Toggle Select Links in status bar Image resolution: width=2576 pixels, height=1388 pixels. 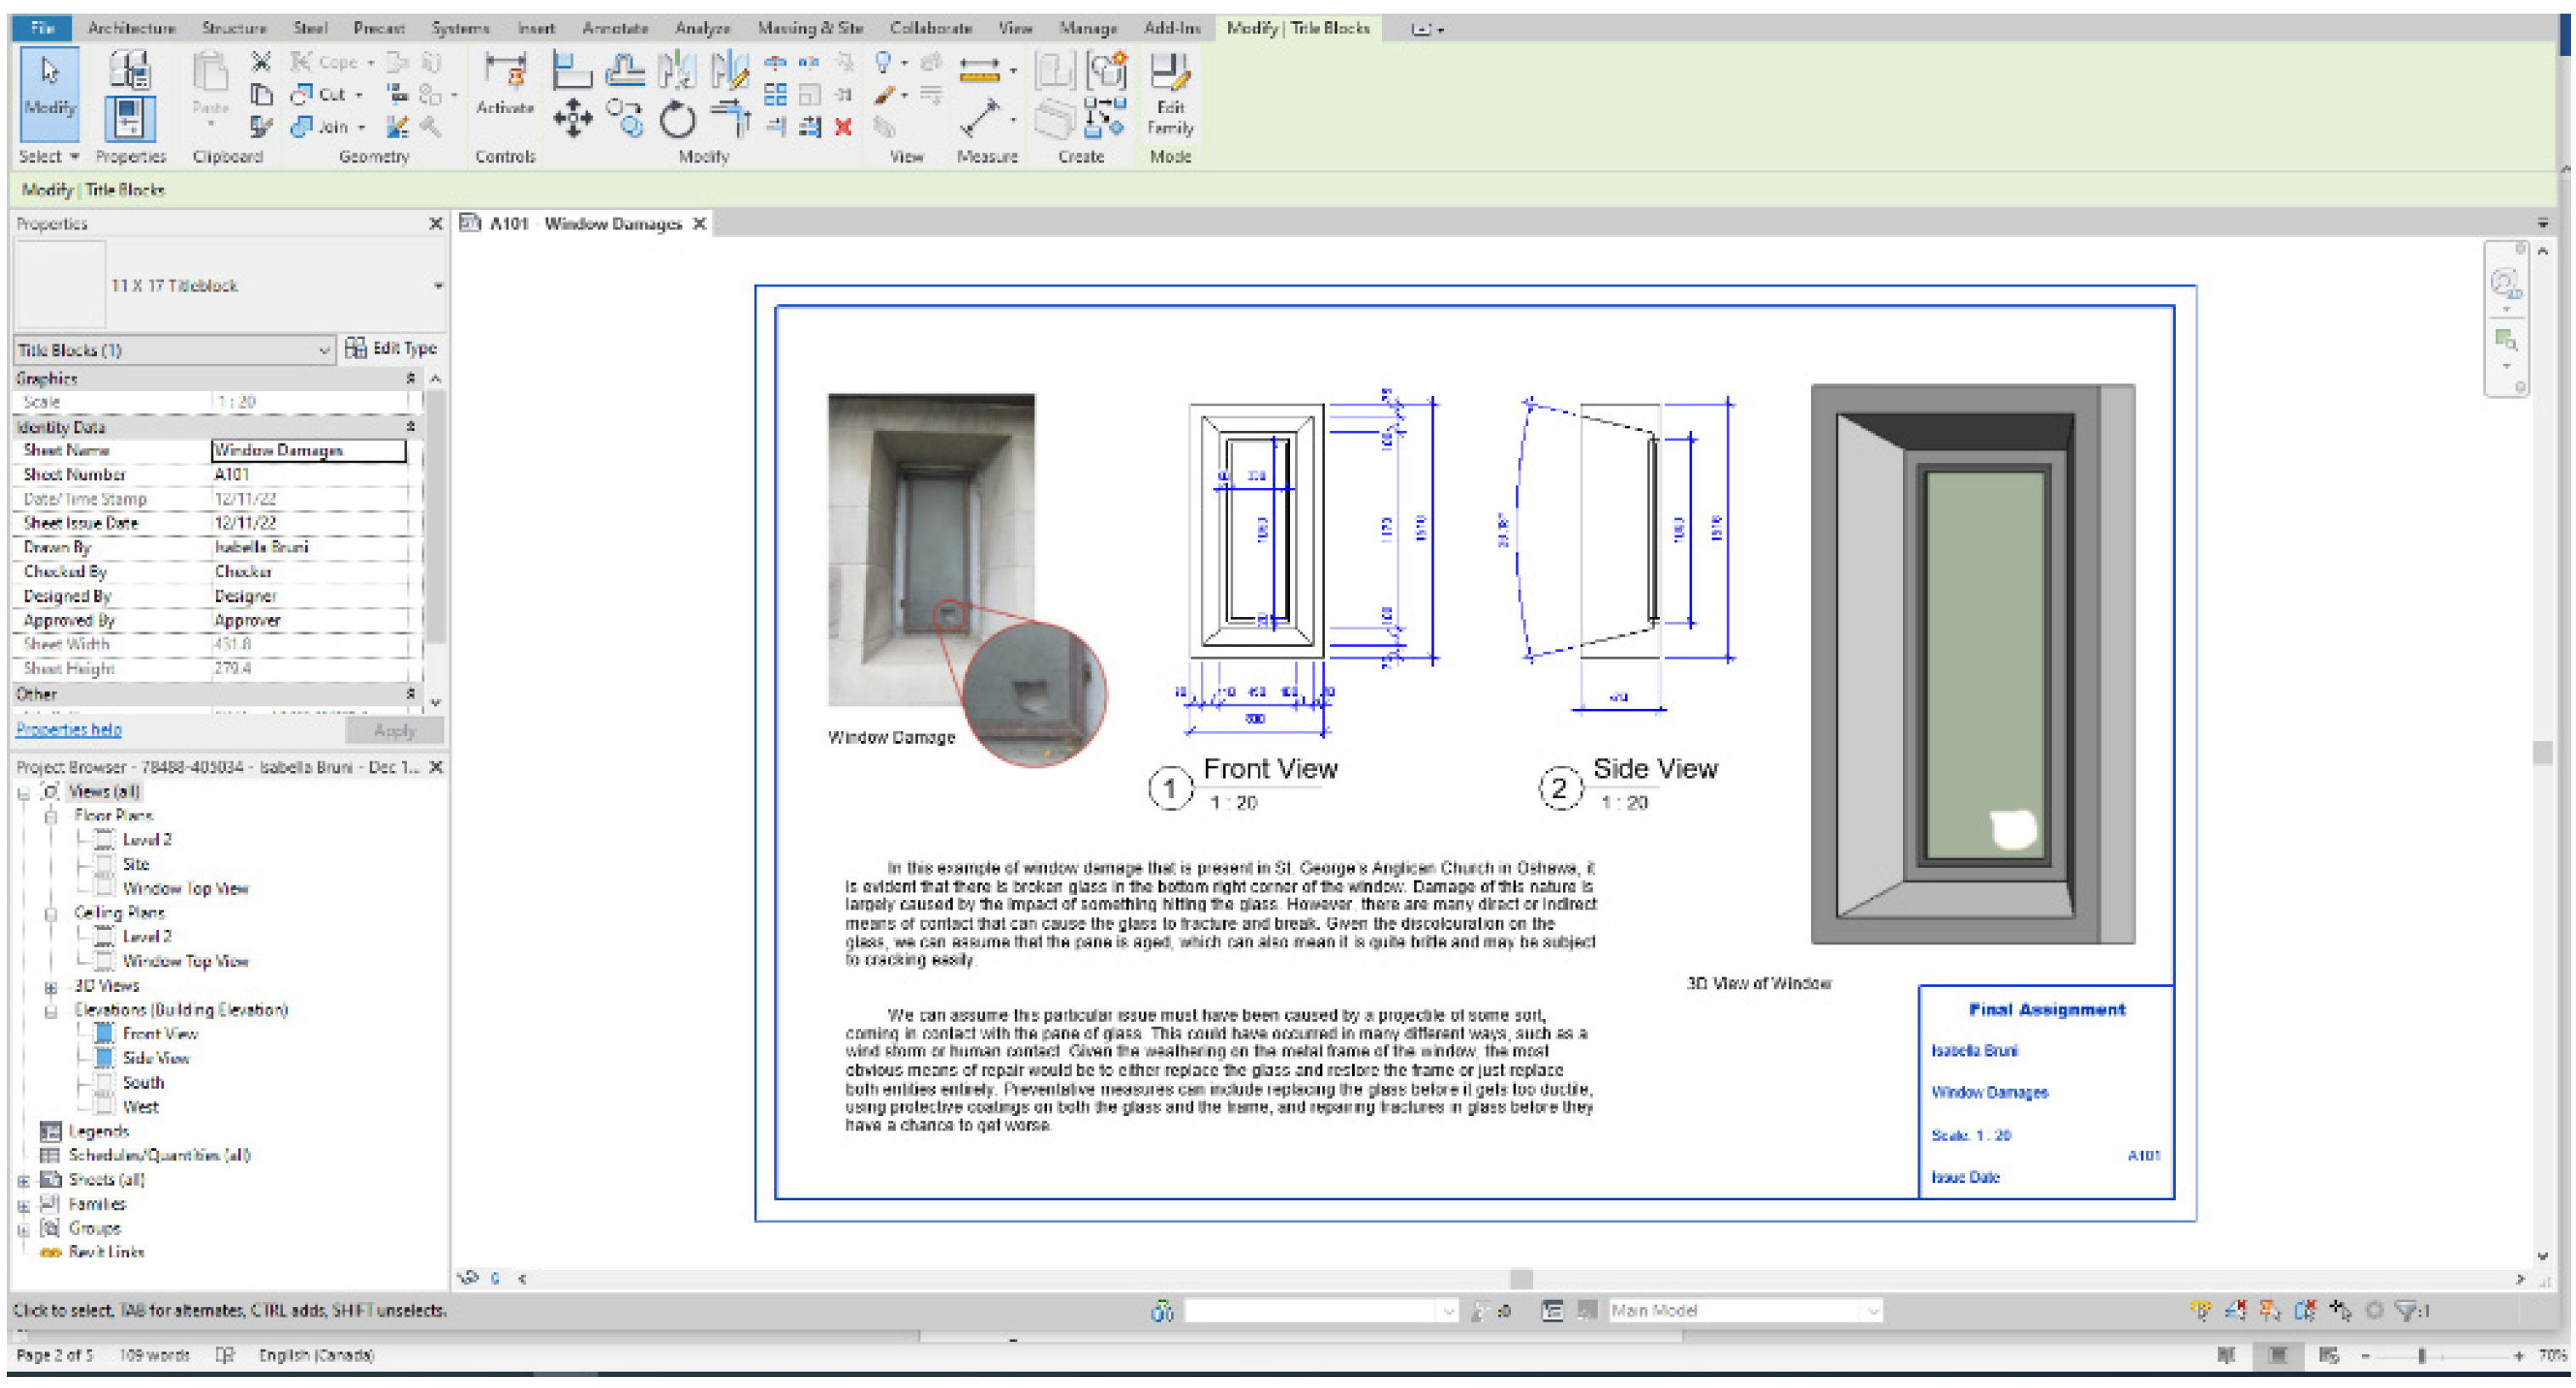2201,1311
